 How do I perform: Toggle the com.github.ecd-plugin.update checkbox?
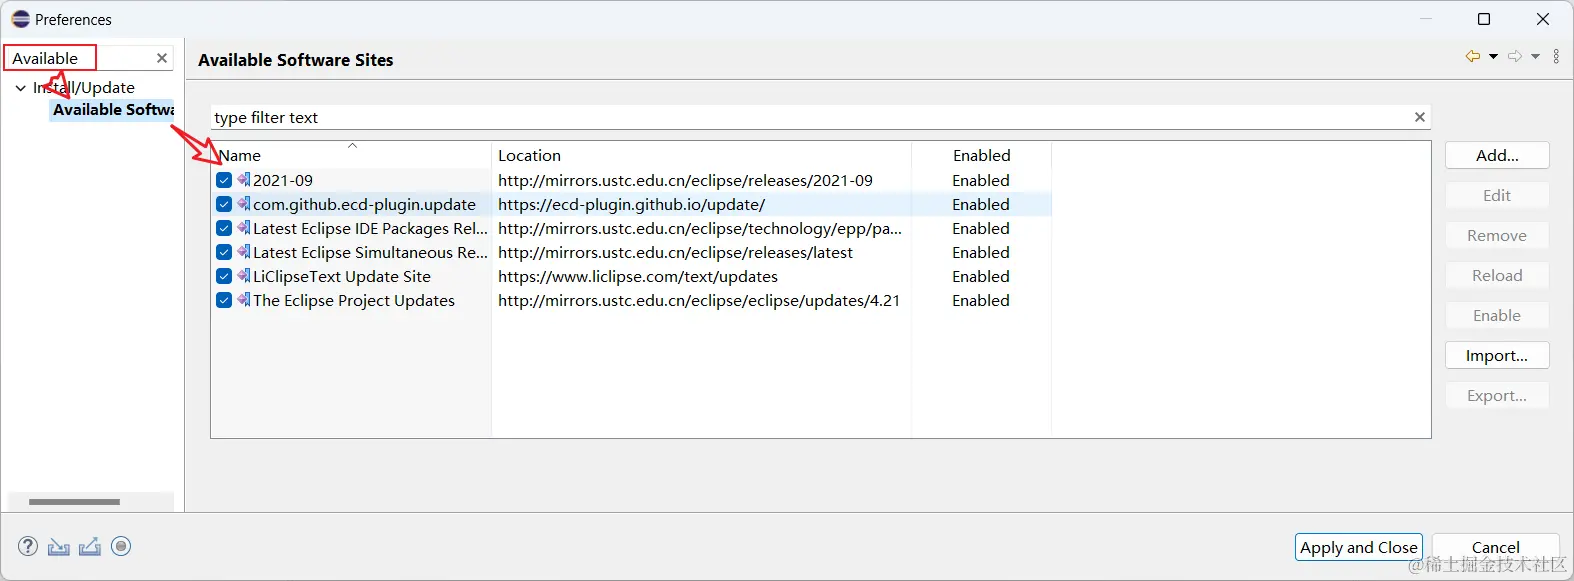(x=224, y=204)
